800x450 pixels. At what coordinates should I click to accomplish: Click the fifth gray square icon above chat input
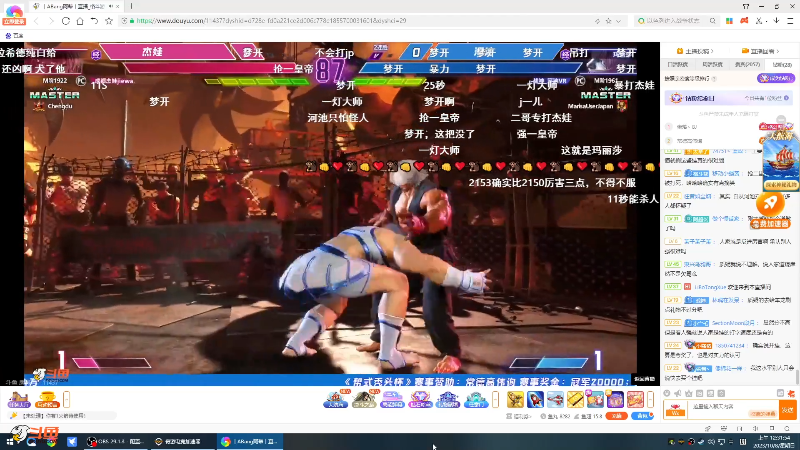click(x=710, y=393)
